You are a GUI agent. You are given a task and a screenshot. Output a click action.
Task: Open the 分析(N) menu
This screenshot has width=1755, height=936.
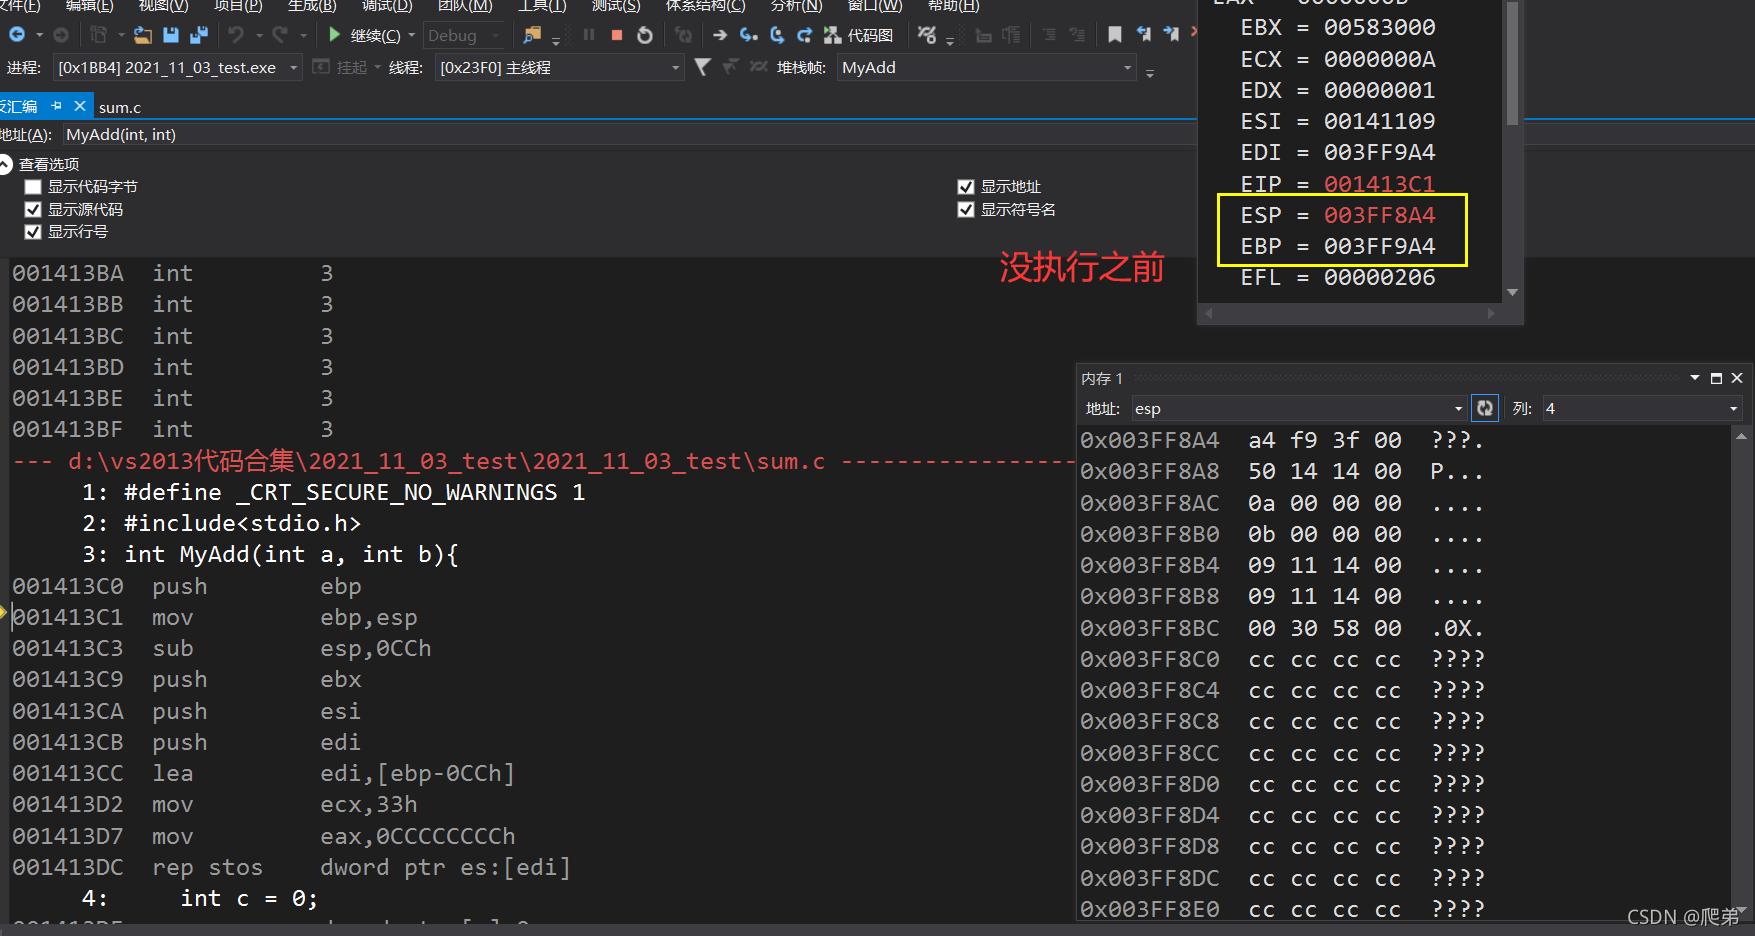point(796,5)
